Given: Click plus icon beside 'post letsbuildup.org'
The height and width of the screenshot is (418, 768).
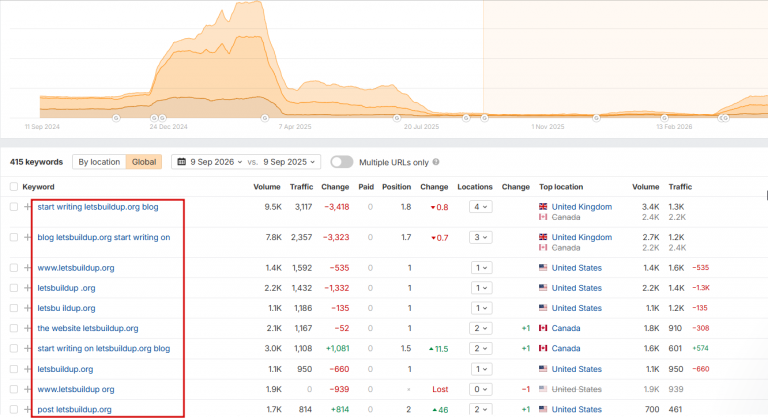Looking at the screenshot, I should pyautogui.click(x=27, y=409).
